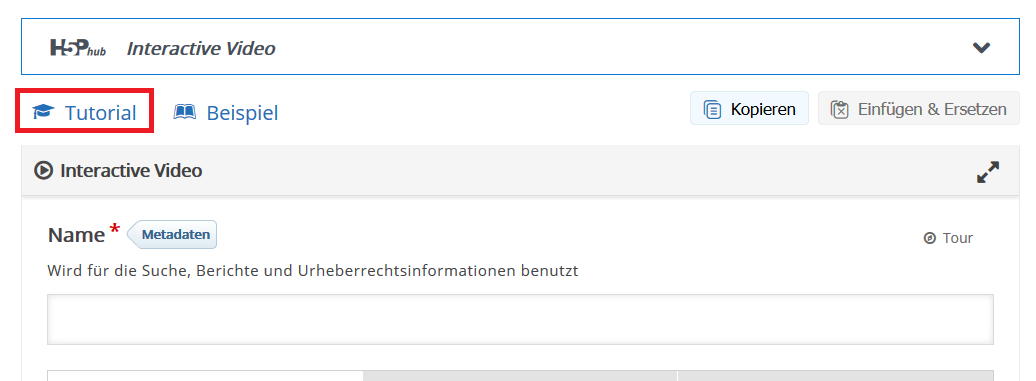Click the graduation cap Tutorial icon
Image resolution: width=1036 pixels, height=381 pixels.
43,112
